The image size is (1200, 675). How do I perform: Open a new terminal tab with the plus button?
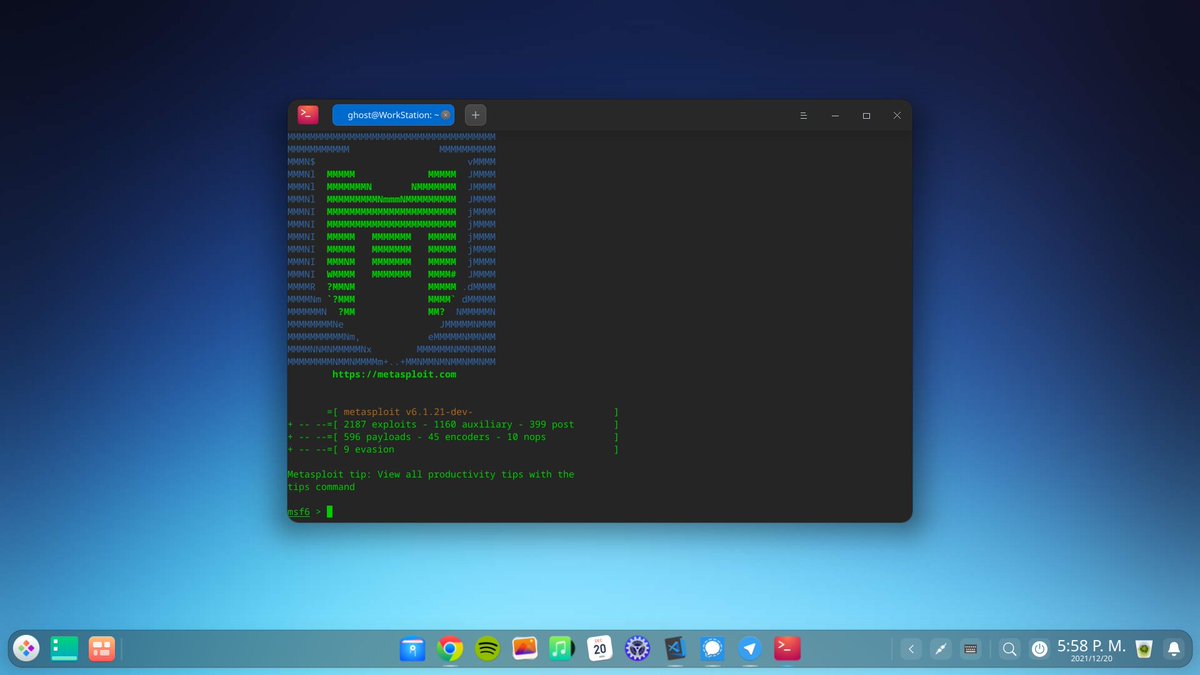pyautogui.click(x=475, y=115)
